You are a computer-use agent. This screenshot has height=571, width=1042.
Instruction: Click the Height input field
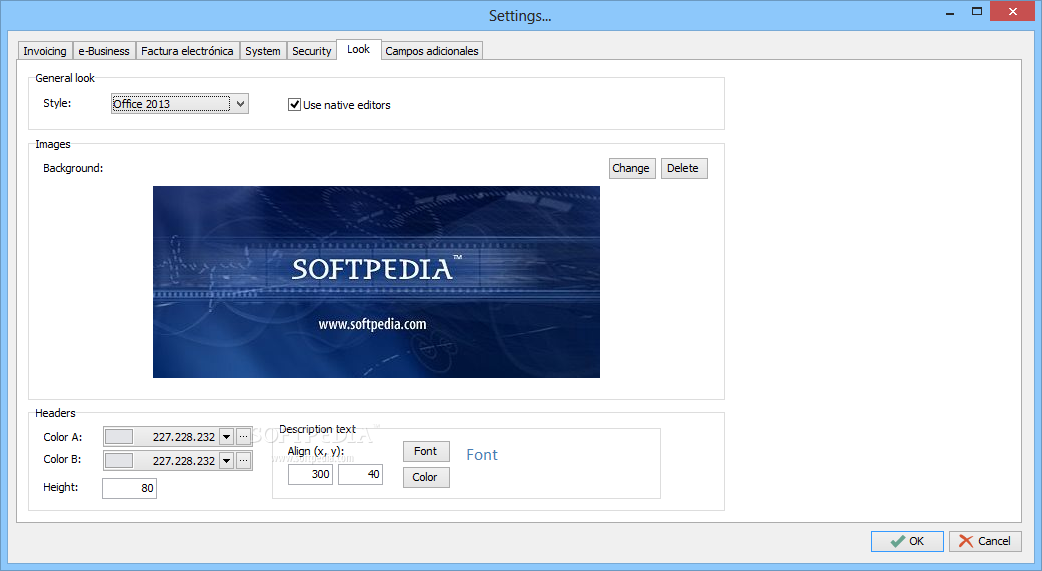(x=130, y=488)
